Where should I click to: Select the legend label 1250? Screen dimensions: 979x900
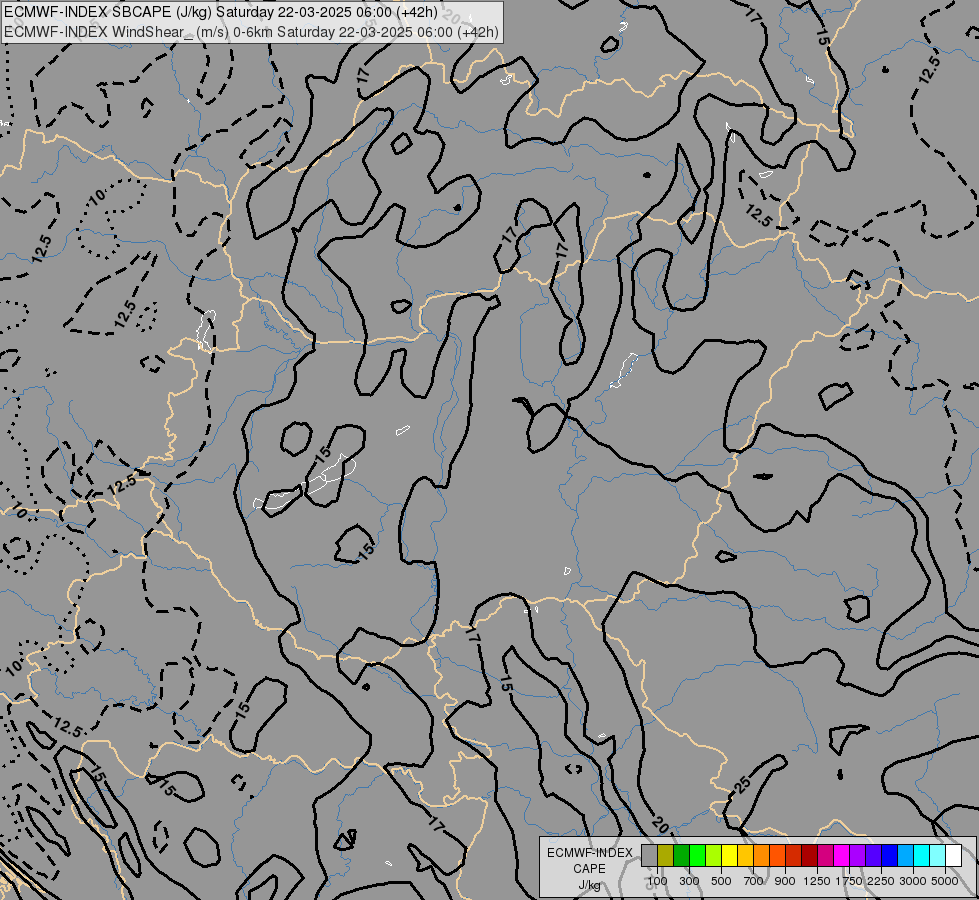pyautogui.click(x=817, y=881)
